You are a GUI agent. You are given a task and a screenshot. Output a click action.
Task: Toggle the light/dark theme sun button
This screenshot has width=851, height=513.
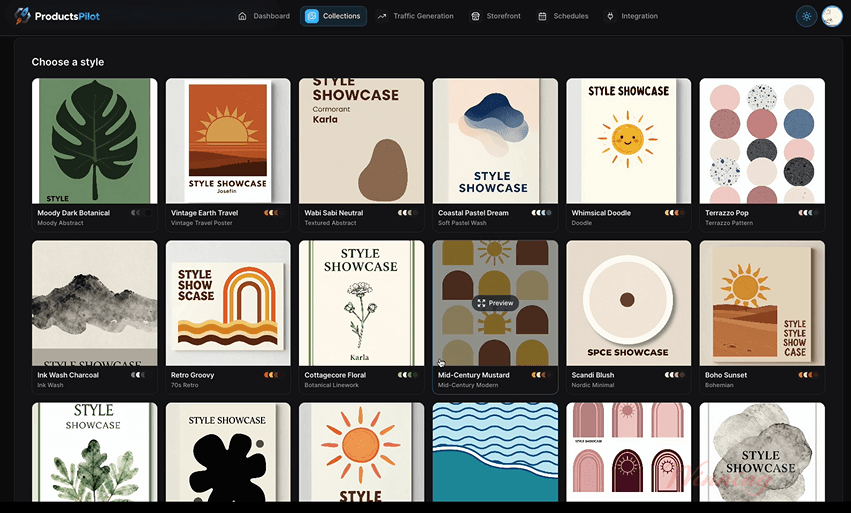click(806, 16)
